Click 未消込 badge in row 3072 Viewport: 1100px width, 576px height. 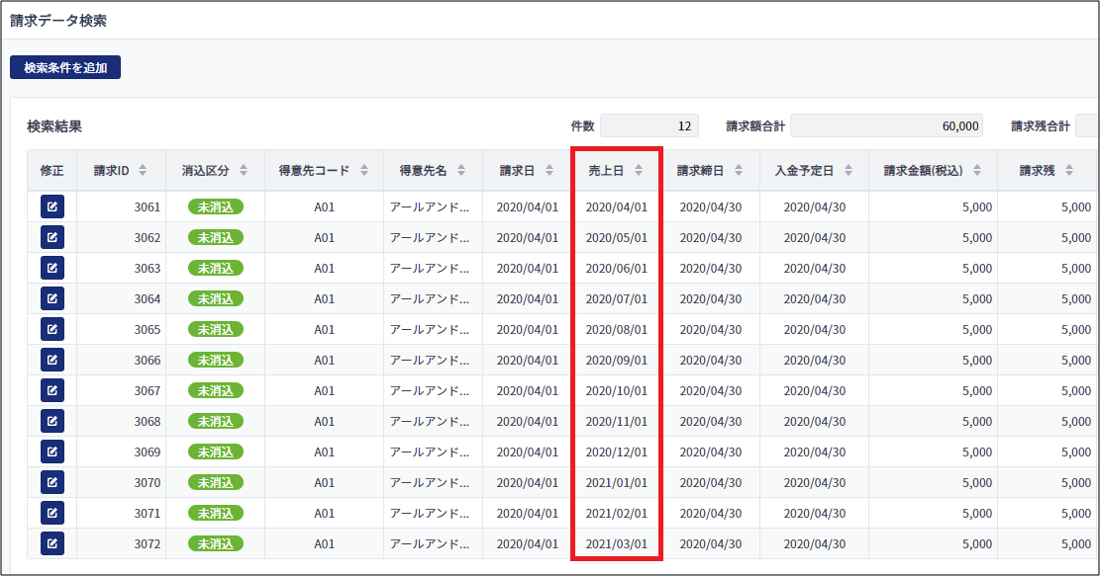pos(215,544)
